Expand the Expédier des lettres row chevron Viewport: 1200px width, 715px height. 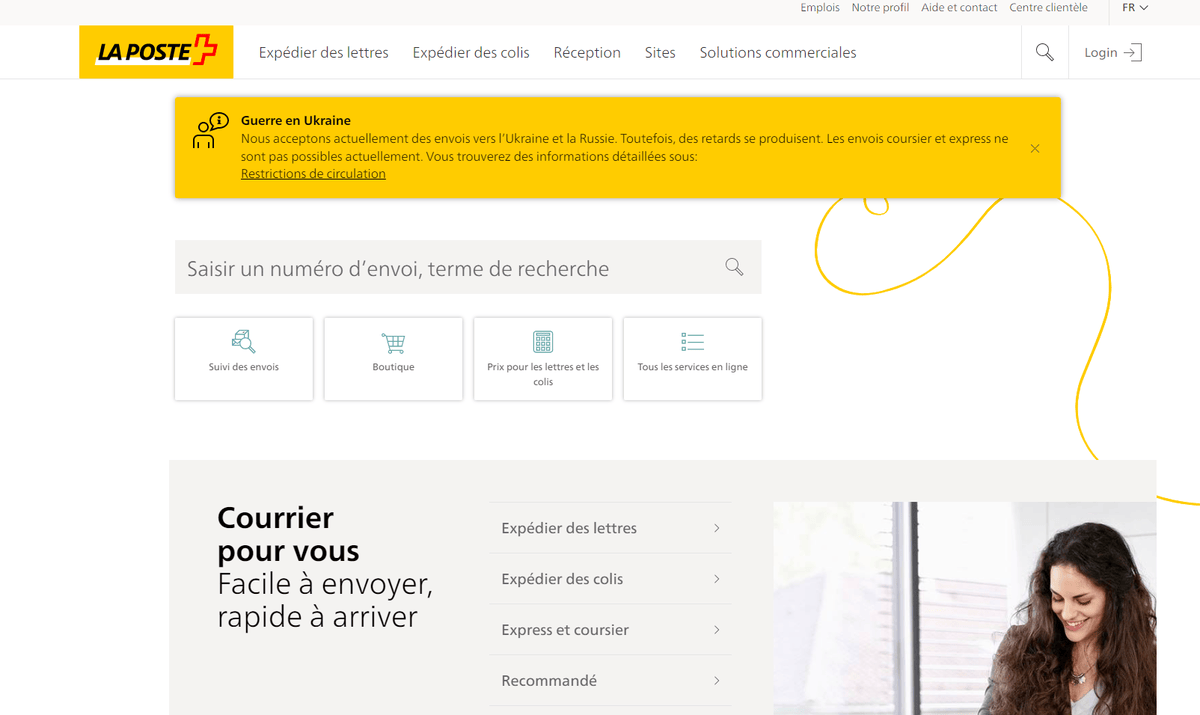pos(717,528)
